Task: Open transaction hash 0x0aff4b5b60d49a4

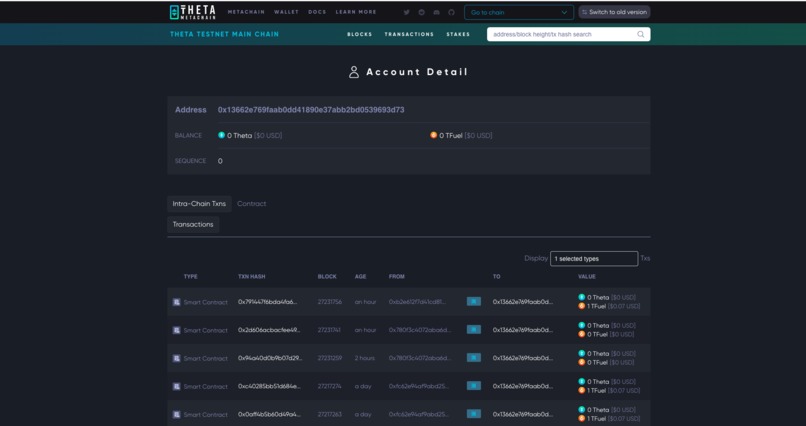Action: (269, 414)
